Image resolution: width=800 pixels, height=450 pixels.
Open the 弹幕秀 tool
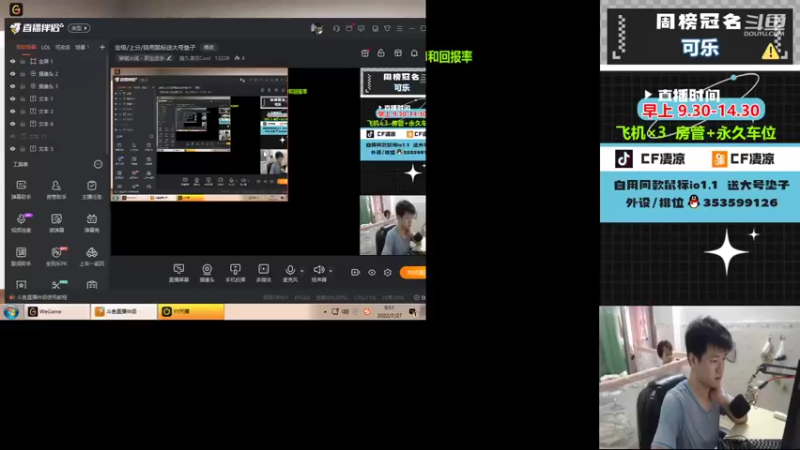92,223
